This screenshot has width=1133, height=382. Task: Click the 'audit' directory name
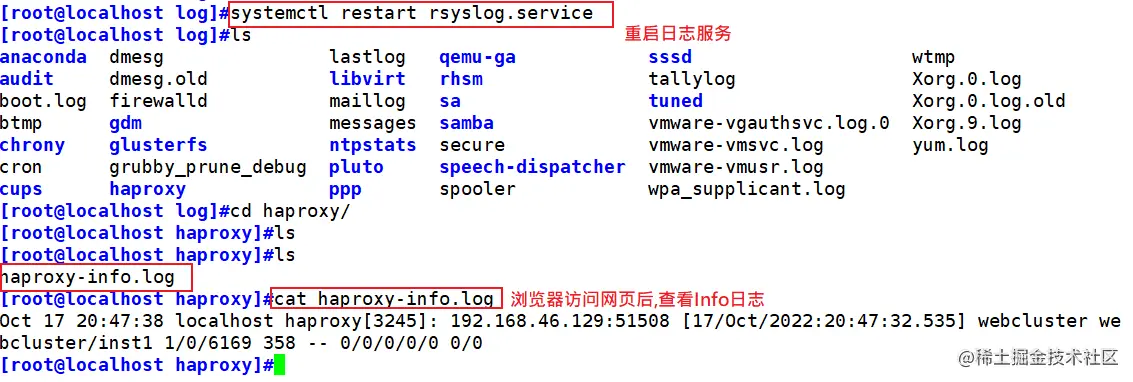[27, 79]
